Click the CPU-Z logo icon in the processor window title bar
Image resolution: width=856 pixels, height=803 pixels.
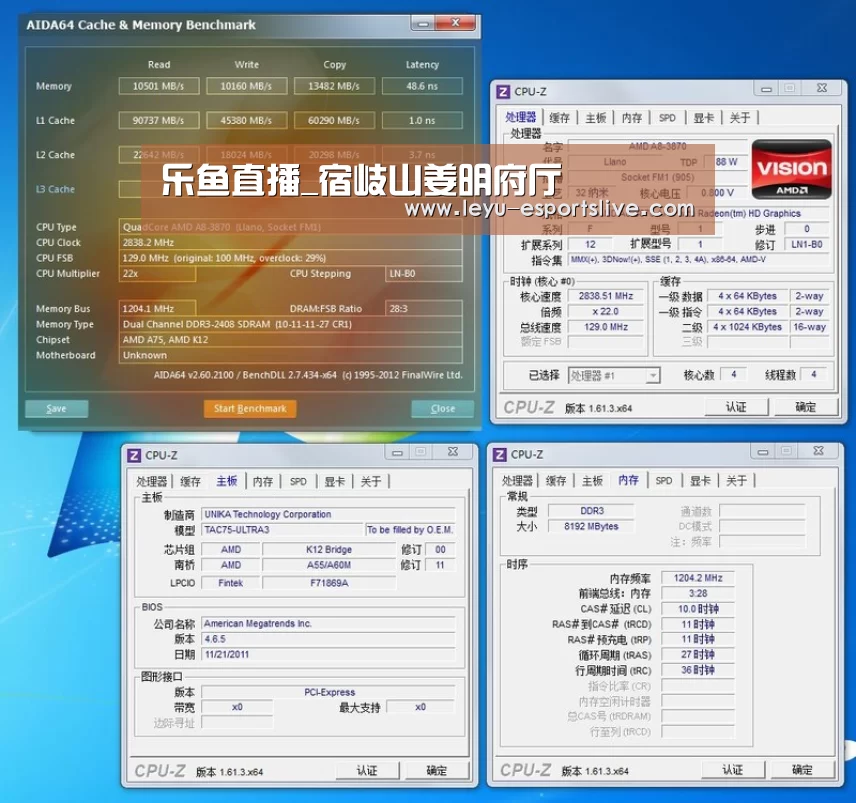[503, 91]
